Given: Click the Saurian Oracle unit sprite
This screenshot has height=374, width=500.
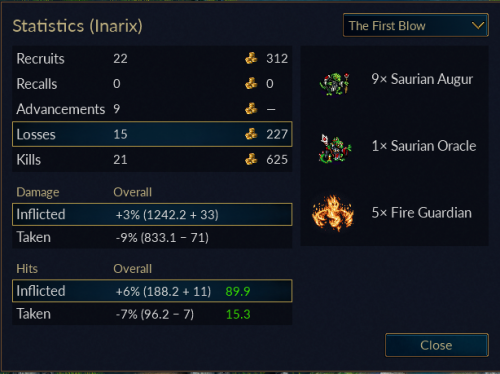Looking at the screenshot, I should coord(334,149).
